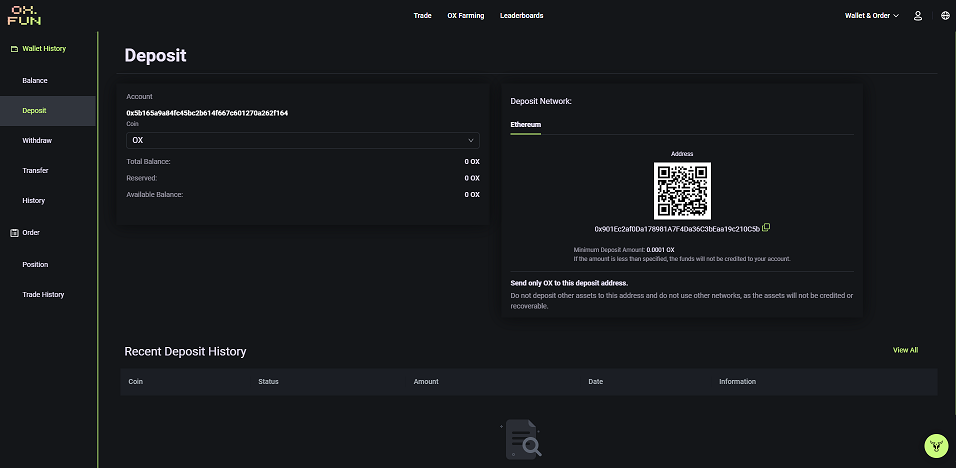This screenshot has height=468, width=956.
Task: Click the OX.FUN logo
Action: pos(24,15)
